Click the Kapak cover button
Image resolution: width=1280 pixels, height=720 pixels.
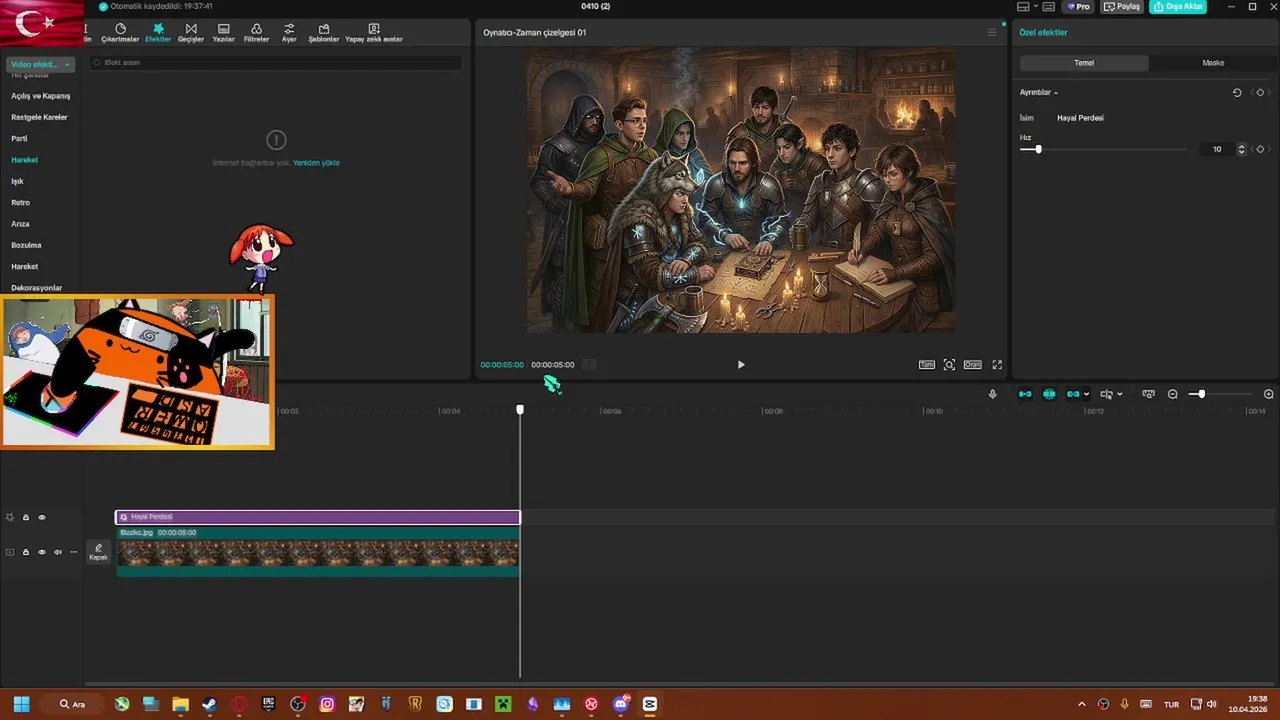click(x=98, y=552)
